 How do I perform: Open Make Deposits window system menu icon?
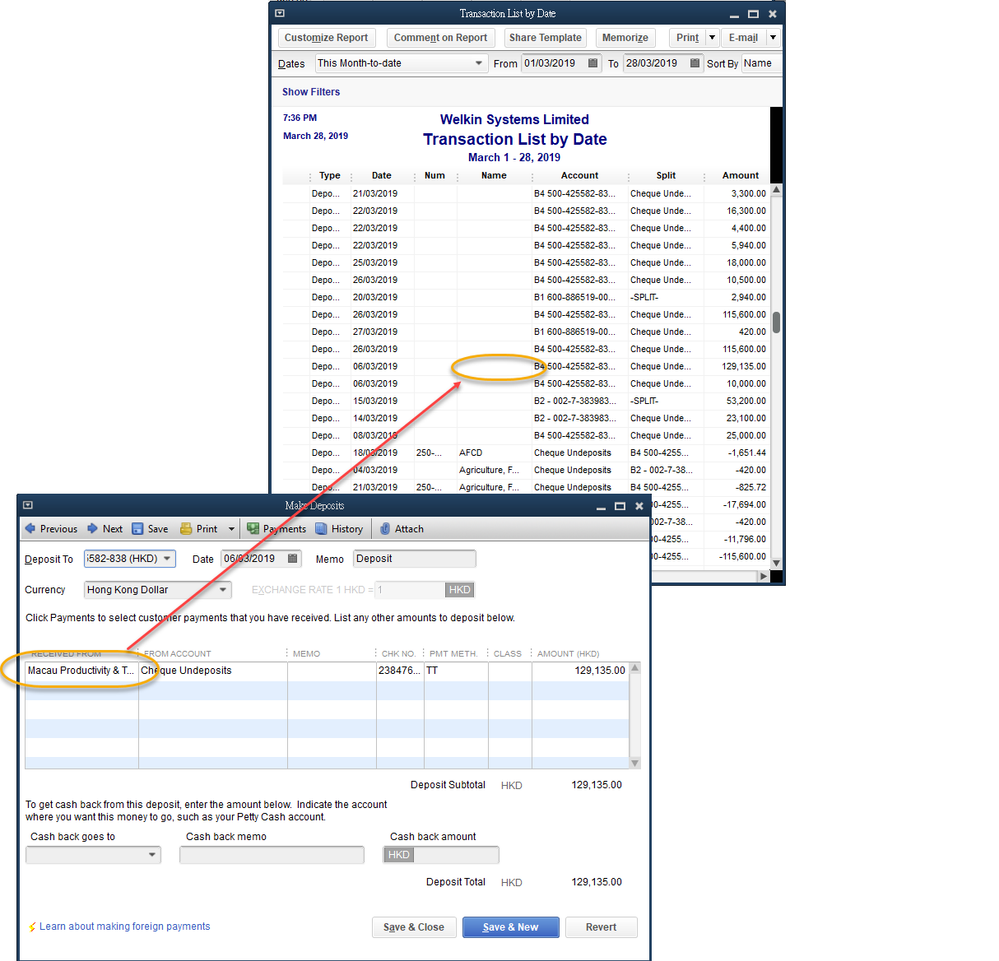(x=27, y=505)
